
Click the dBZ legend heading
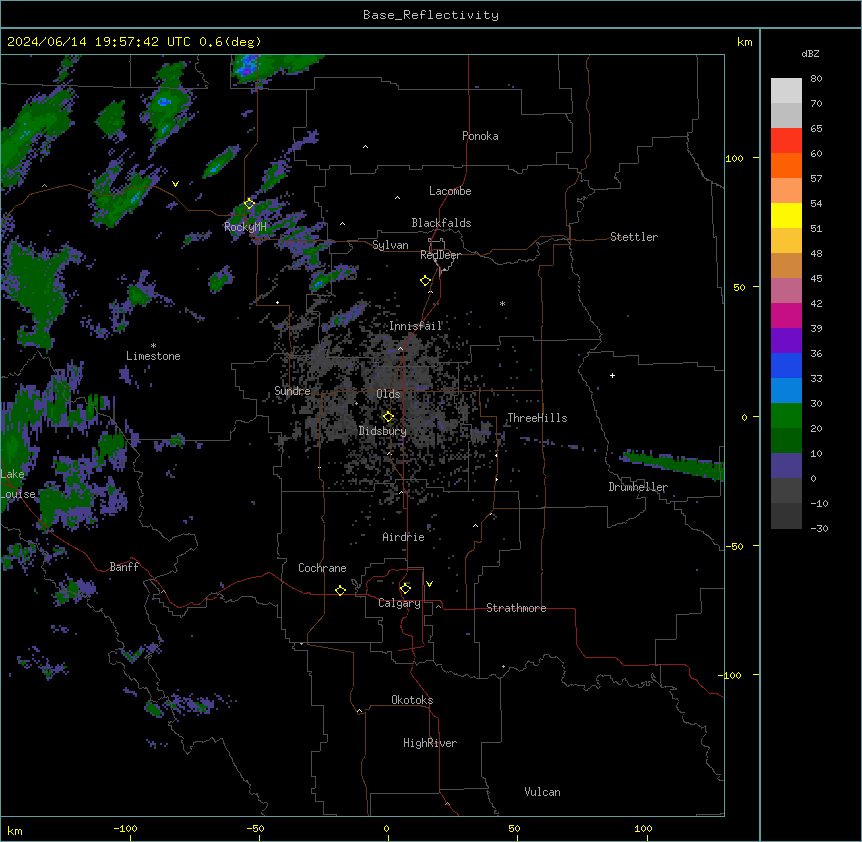pyautogui.click(x=810, y=53)
